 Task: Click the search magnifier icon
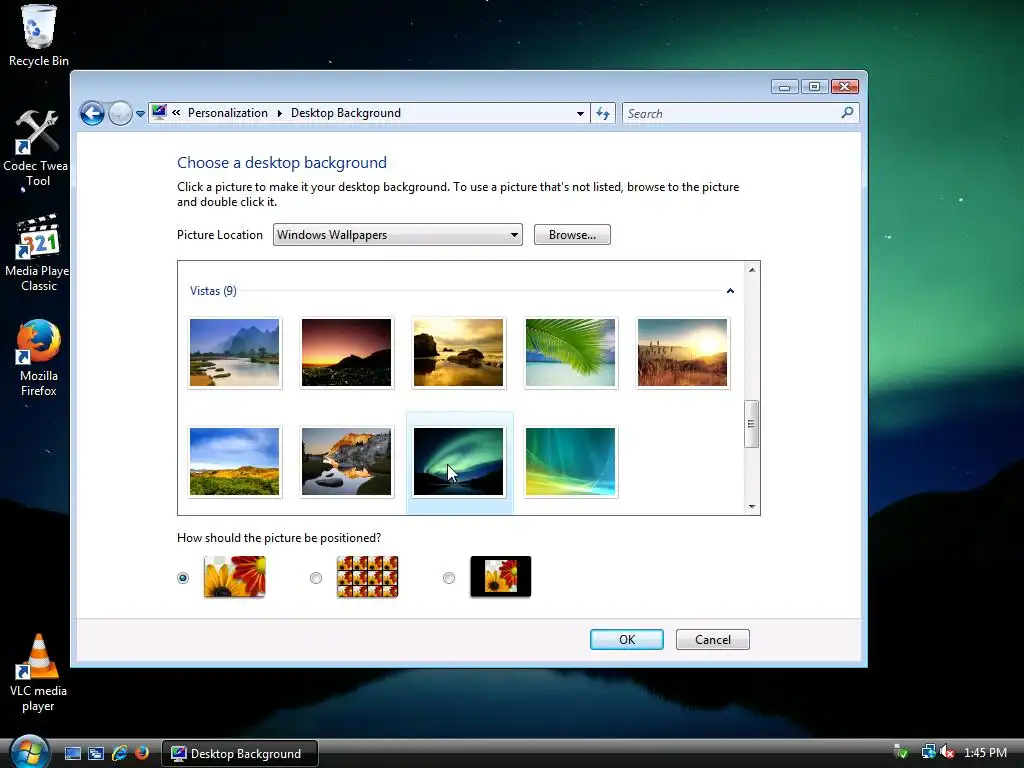pyautogui.click(x=847, y=113)
